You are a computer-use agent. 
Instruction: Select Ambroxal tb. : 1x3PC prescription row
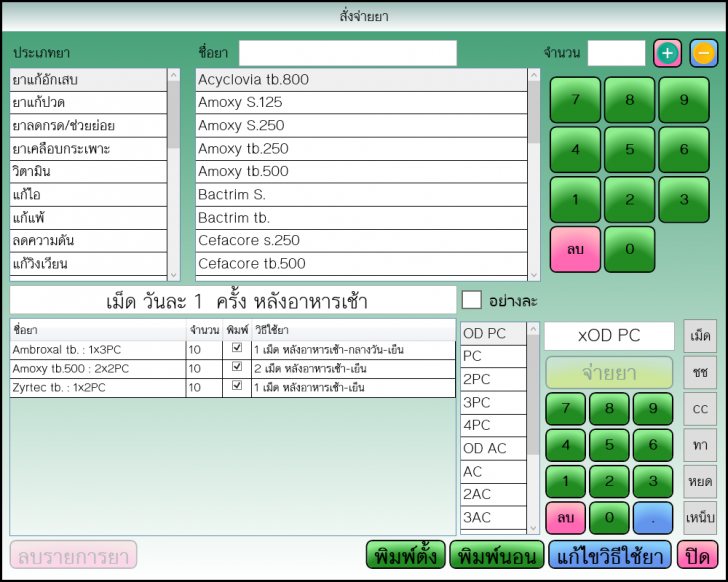(x=233, y=350)
